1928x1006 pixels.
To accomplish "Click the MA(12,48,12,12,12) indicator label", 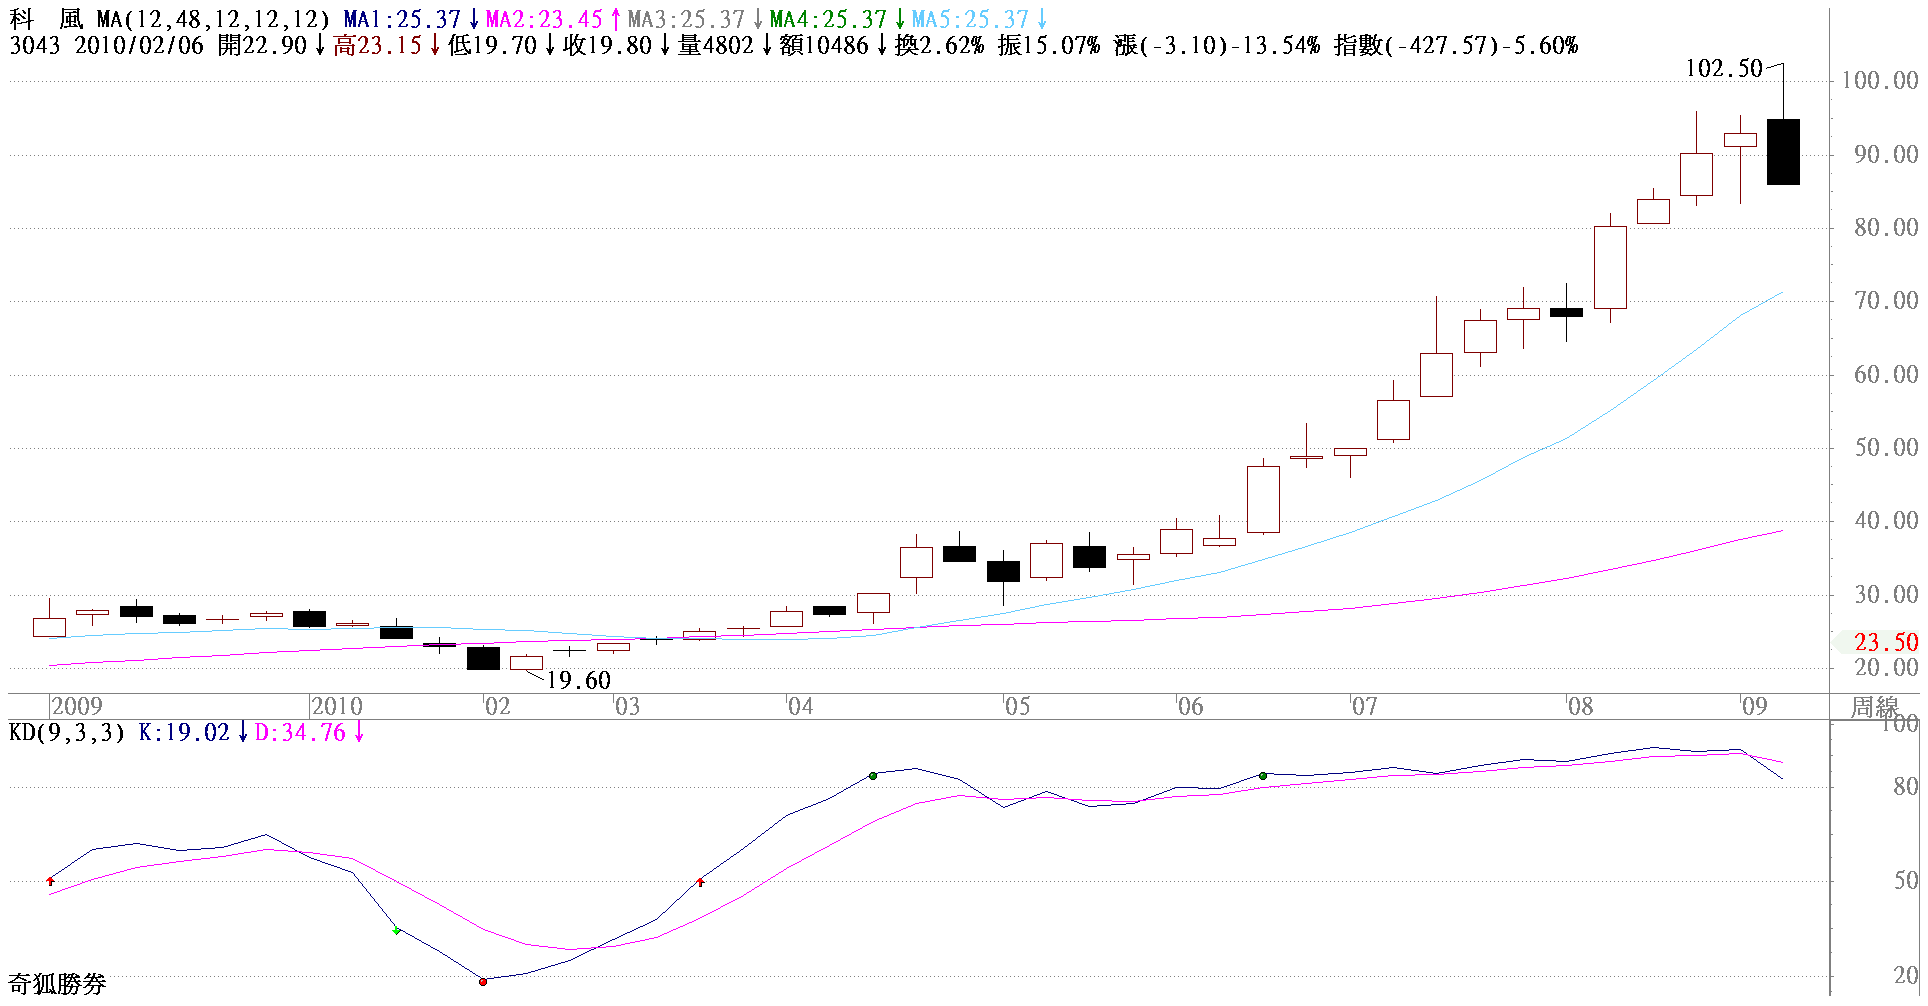I will tap(213, 20).
